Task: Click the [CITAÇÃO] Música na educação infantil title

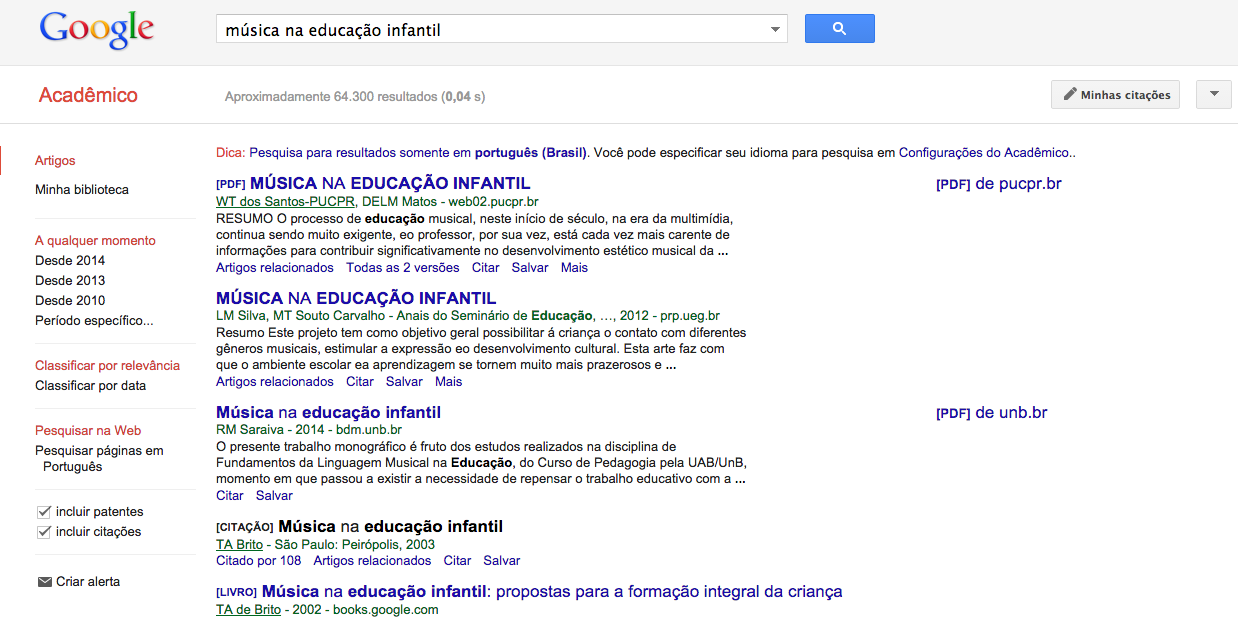Action: 390,526
